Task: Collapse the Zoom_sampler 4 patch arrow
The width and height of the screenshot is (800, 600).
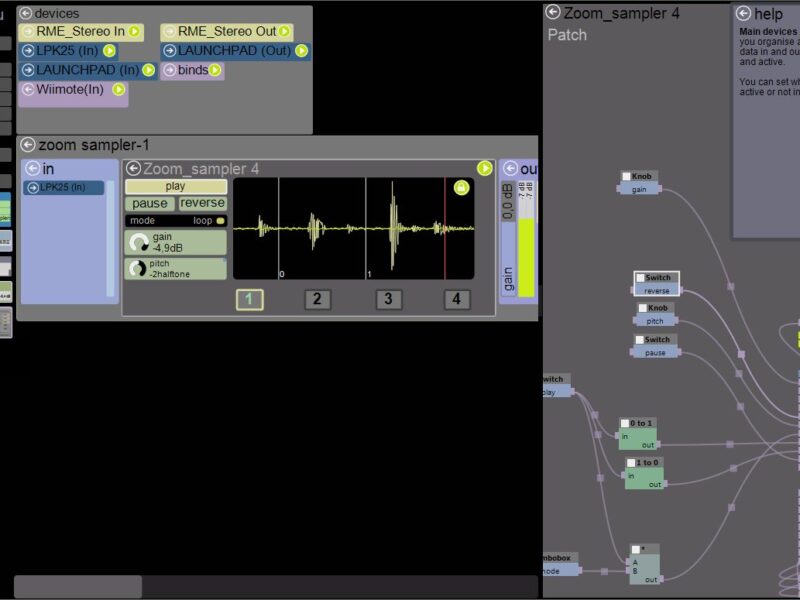Action: (553, 13)
